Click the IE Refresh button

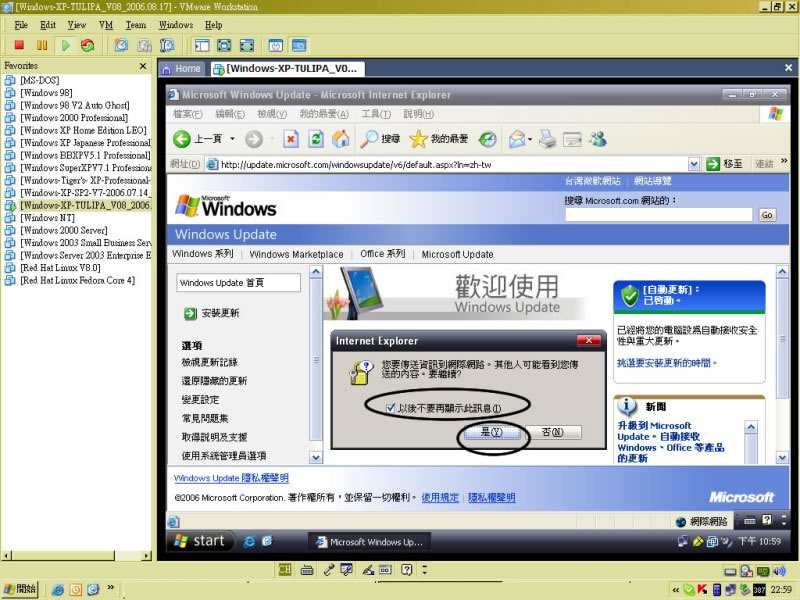point(316,139)
